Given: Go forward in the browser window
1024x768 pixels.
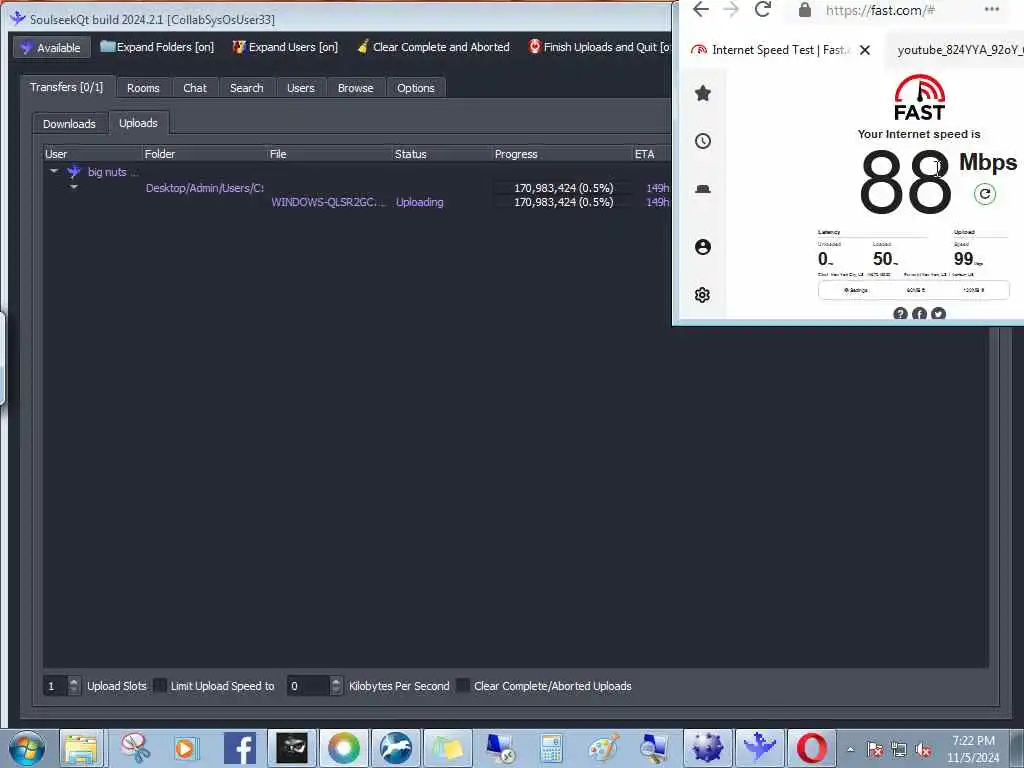Looking at the screenshot, I should pos(731,9).
